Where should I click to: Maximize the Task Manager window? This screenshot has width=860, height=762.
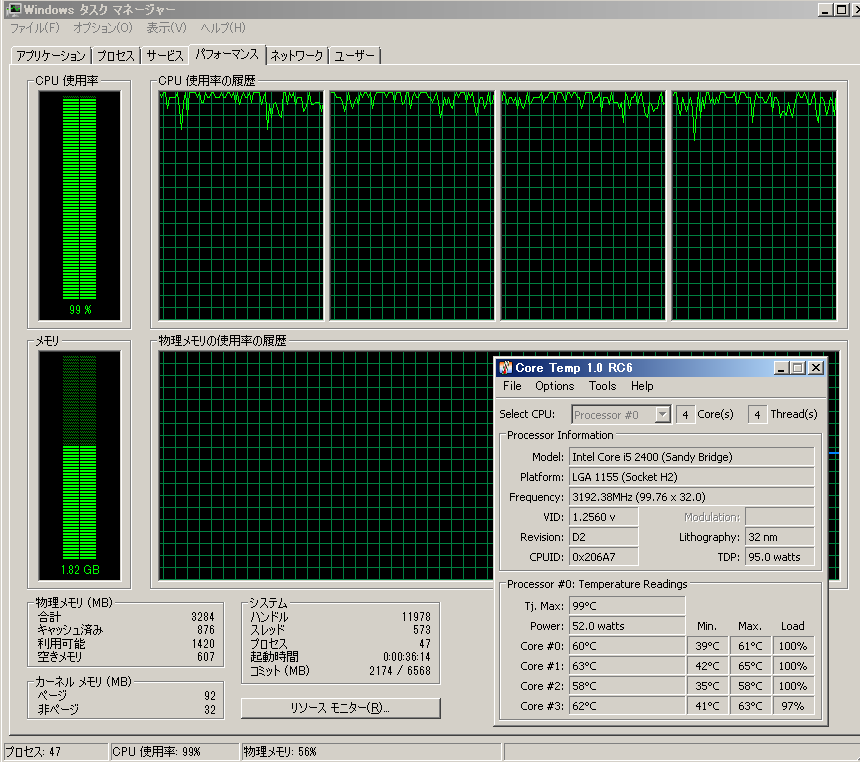[841, 9]
